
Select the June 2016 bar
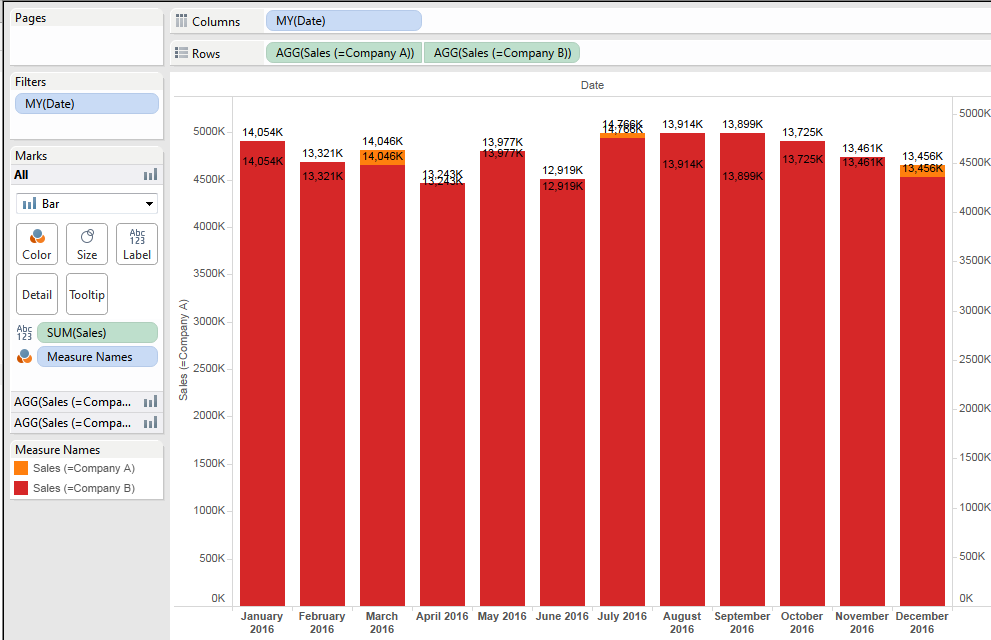562,393
